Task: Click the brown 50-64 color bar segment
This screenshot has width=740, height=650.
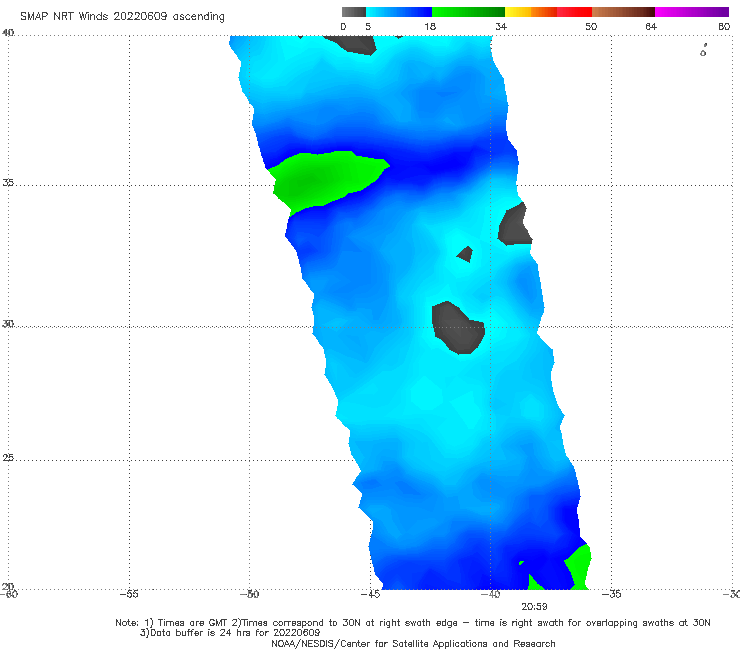Action: point(623,12)
